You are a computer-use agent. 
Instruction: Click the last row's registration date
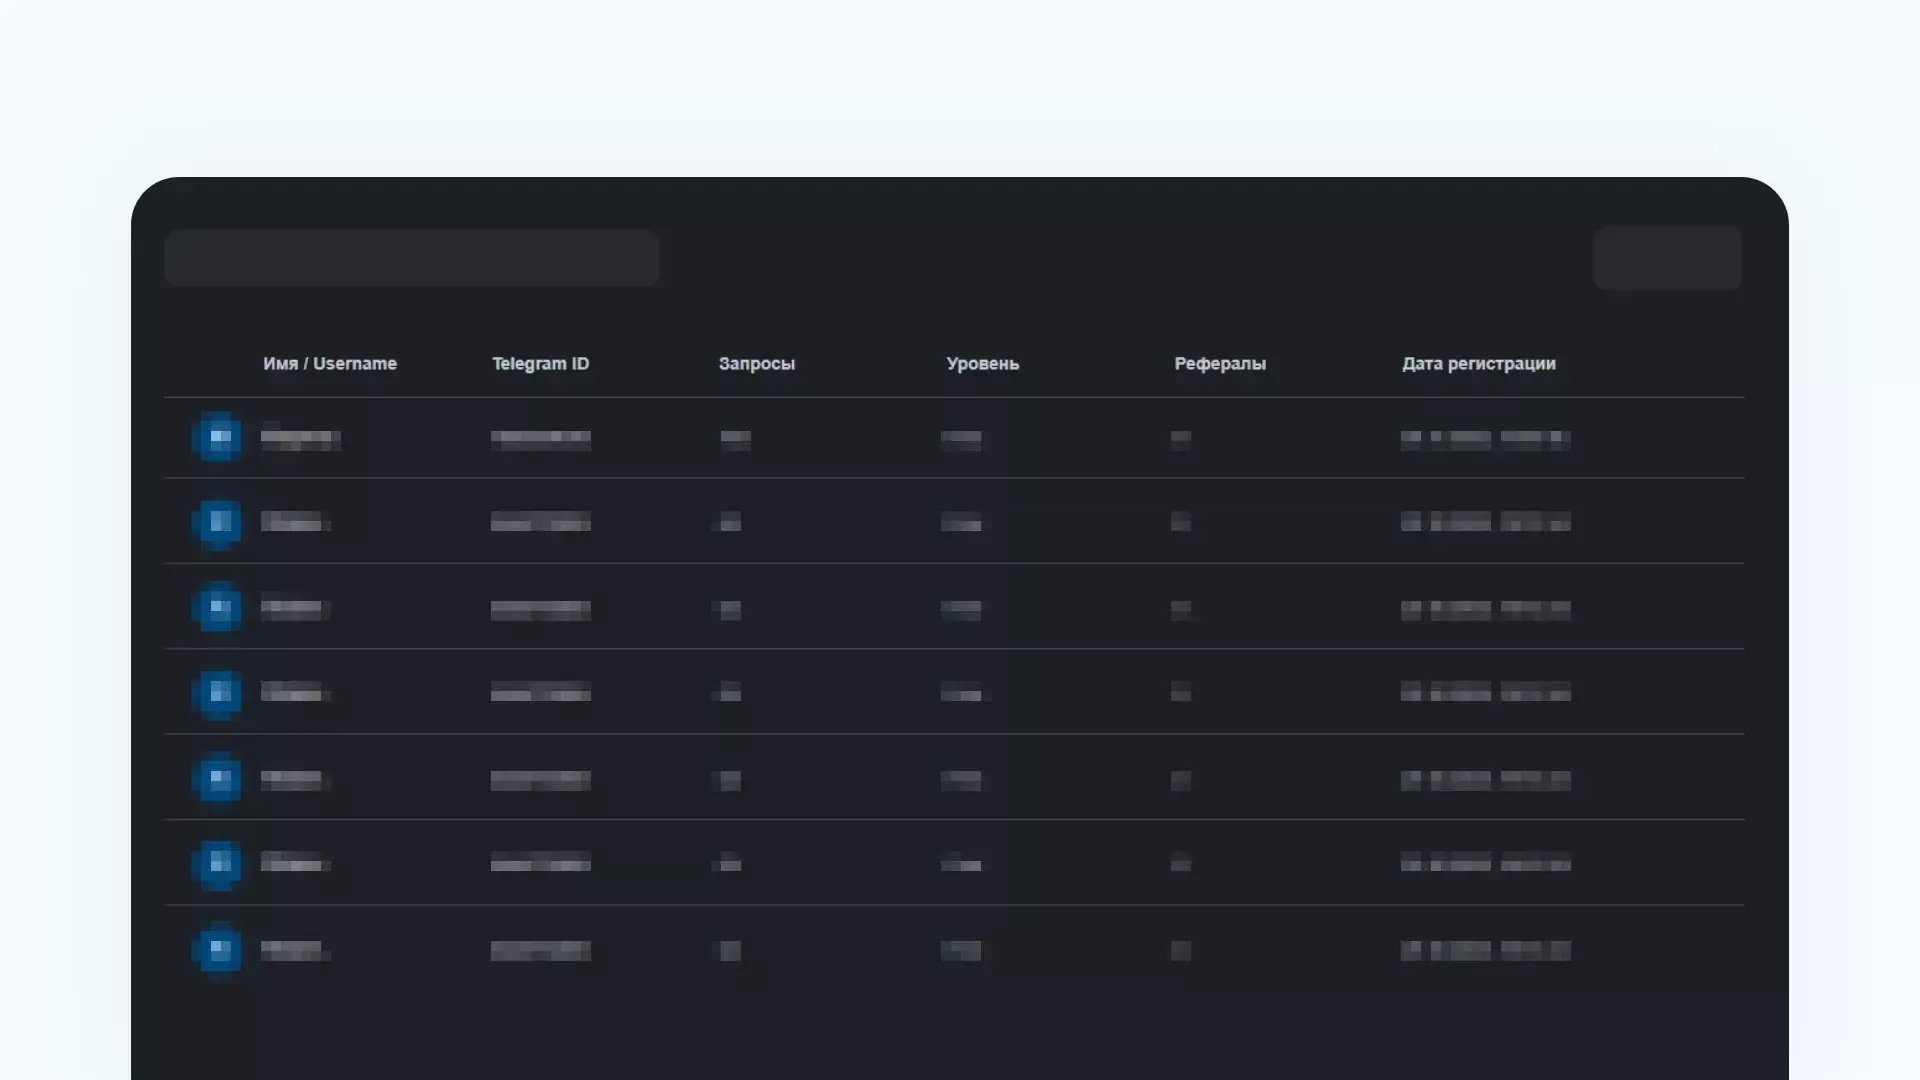[1485, 950]
